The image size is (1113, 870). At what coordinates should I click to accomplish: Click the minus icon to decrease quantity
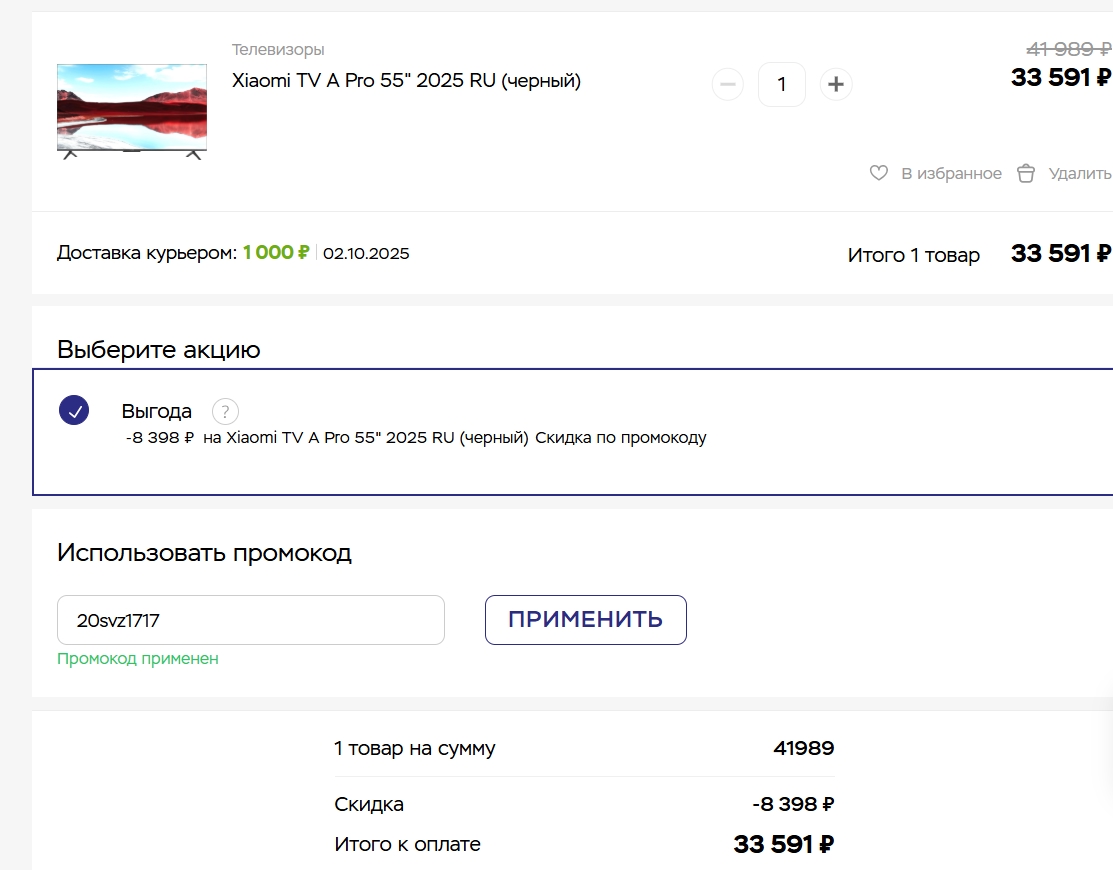point(728,84)
